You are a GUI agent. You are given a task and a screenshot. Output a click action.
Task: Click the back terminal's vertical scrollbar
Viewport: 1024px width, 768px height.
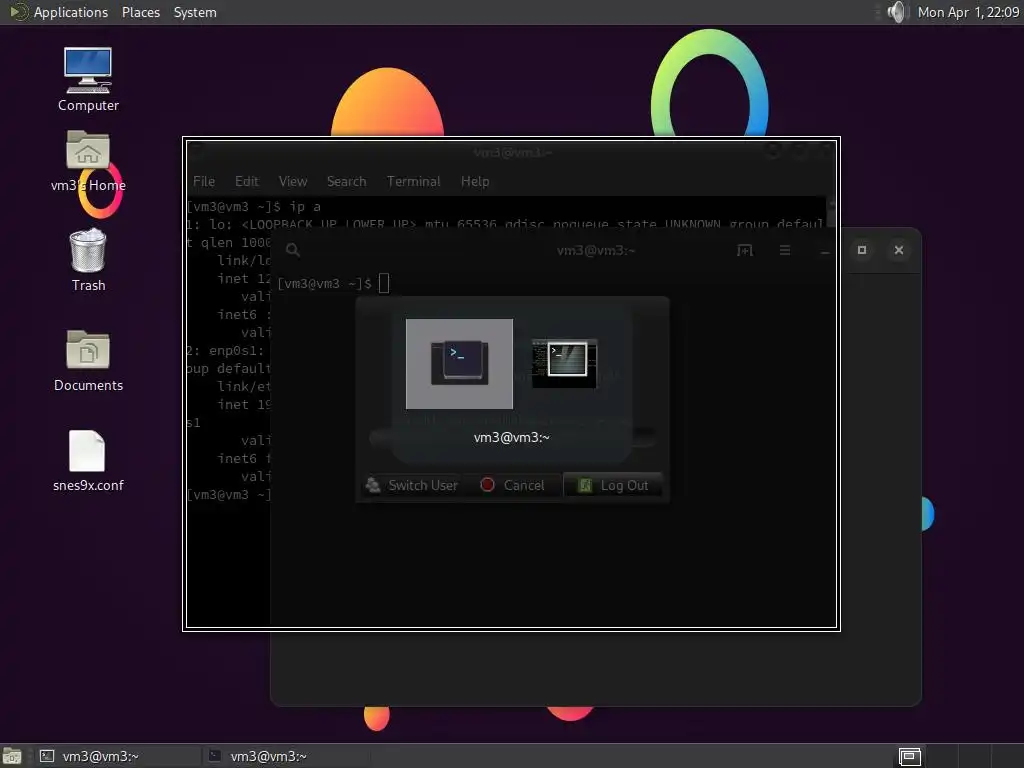click(x=831, y=212)
